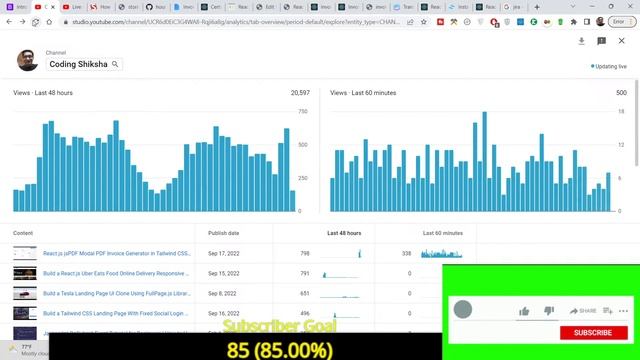Open Tailwind CSS Landing Page video link
The width and height of the screenshot is (640, 360).
pos(116,313)
